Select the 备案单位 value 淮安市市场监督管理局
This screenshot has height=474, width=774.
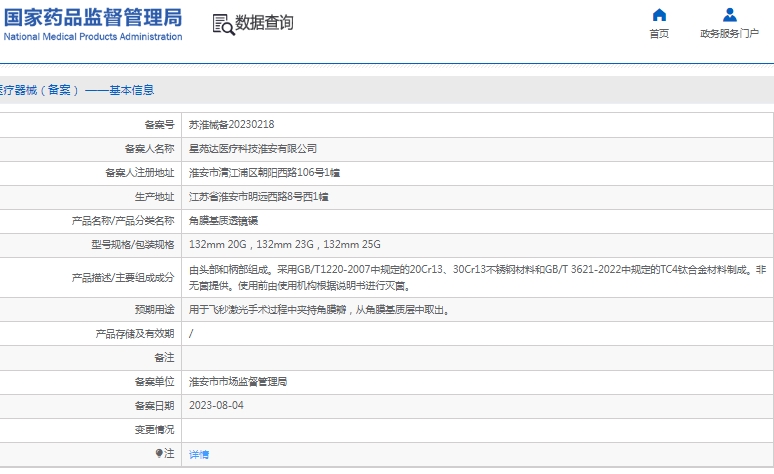tap(238, 382)
